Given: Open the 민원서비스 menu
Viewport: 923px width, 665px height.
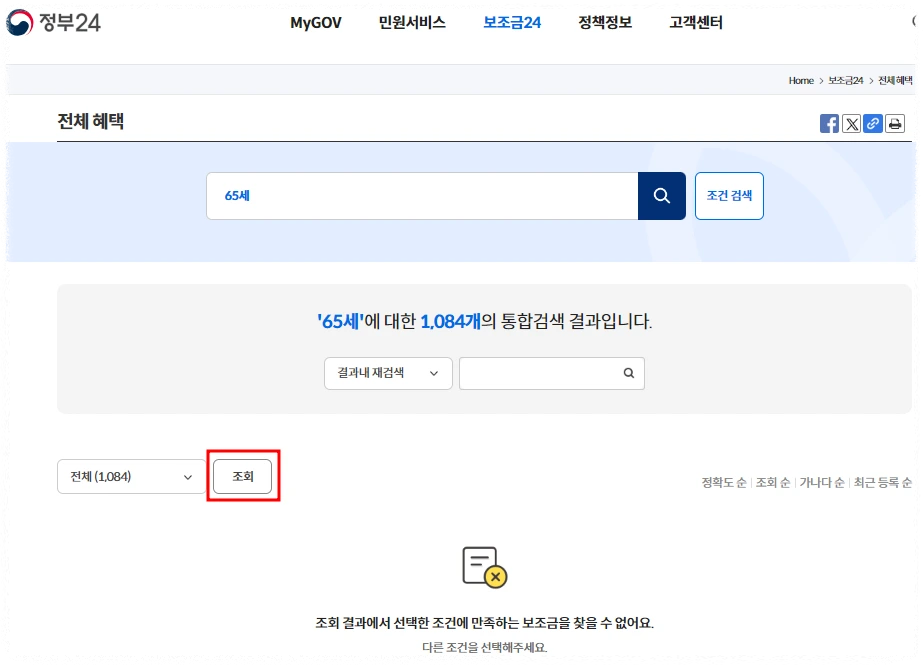Looking at the screenshot, I should click(x=412, y=22).
